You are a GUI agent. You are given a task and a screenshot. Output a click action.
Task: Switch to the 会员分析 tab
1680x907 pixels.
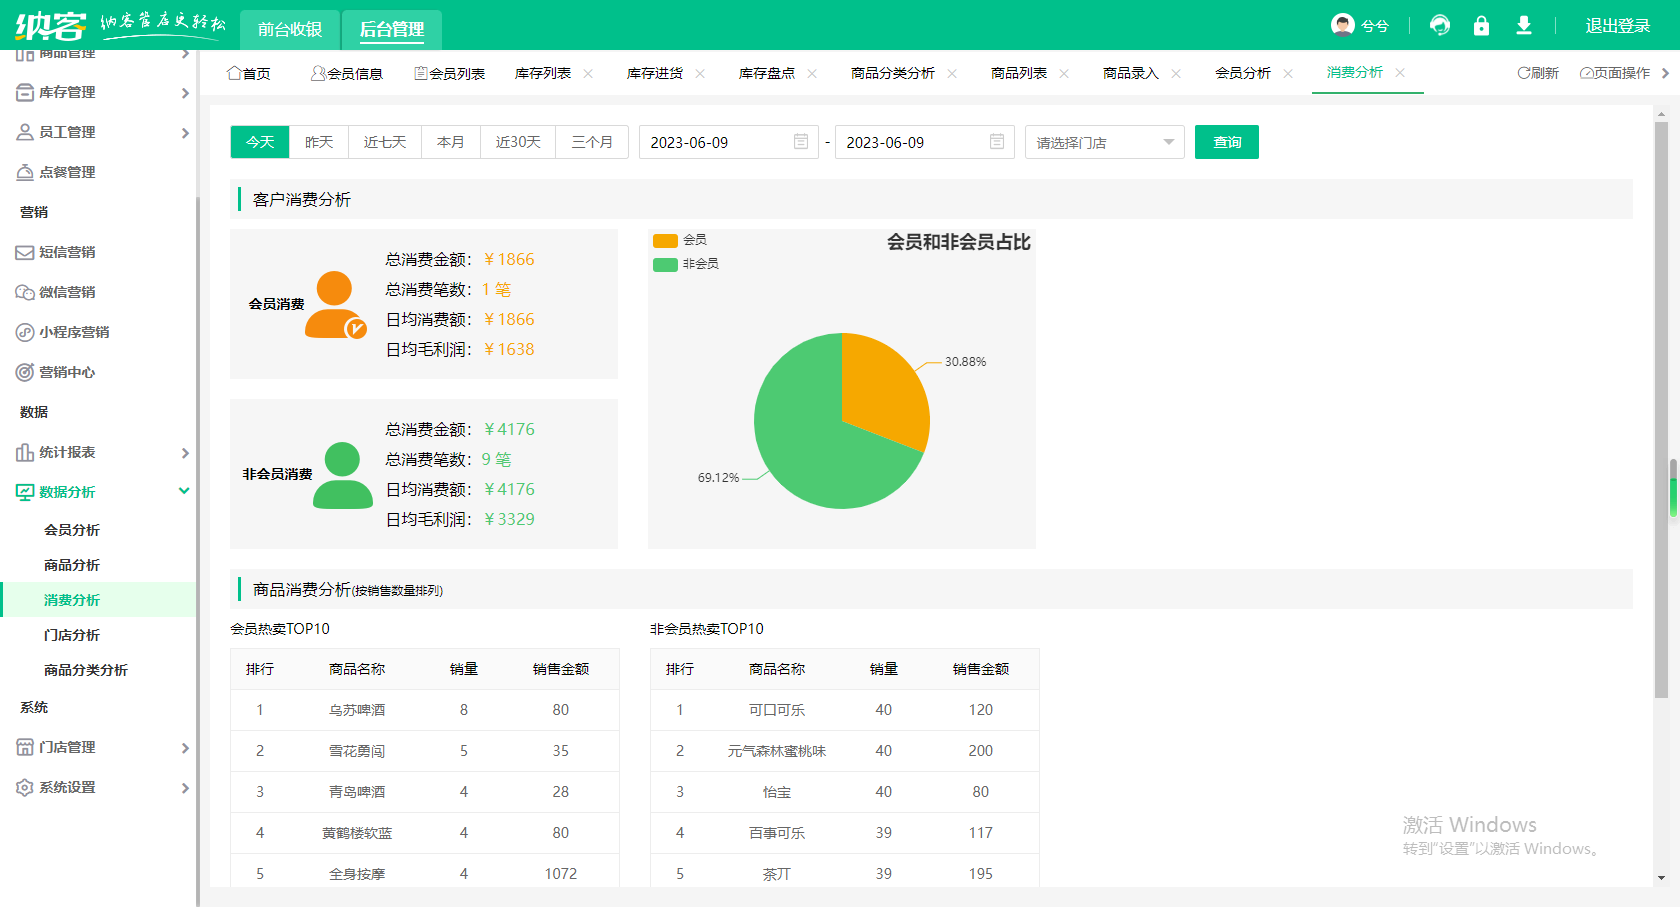[x=1243, y=72]
